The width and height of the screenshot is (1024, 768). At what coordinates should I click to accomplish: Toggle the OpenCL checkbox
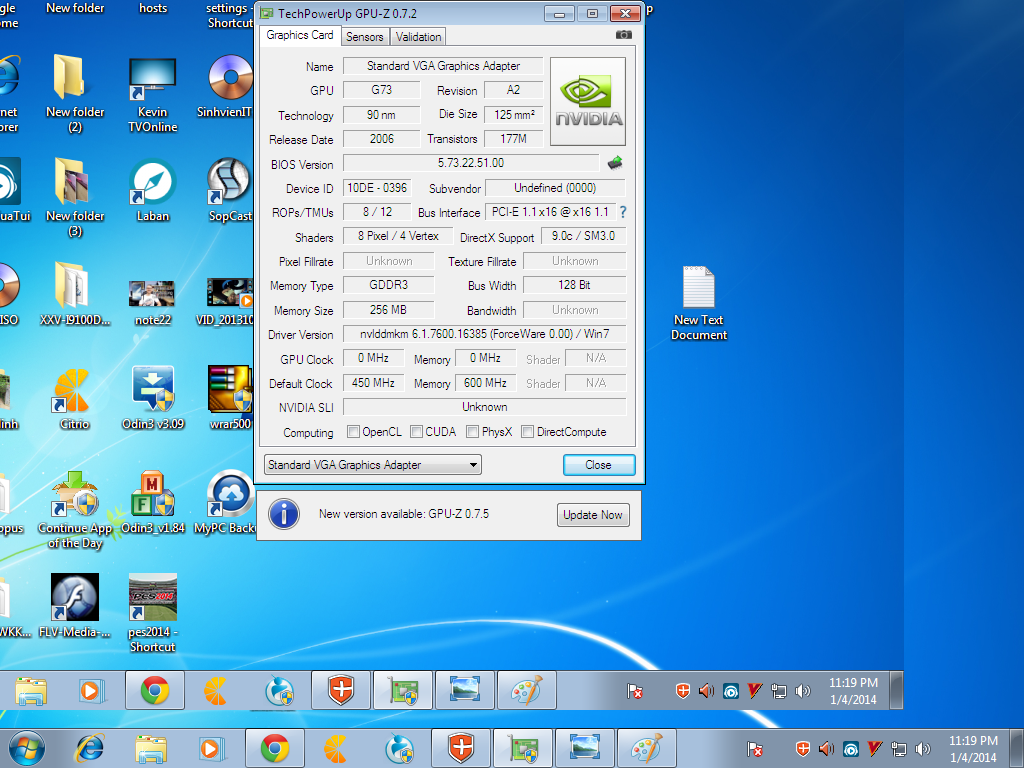(353, 432)
